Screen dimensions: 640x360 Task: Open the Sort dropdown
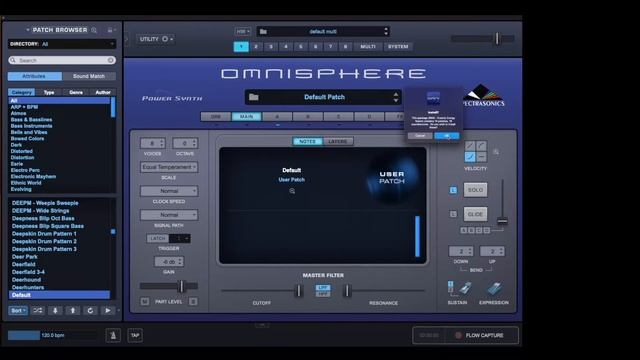point(18,311)
